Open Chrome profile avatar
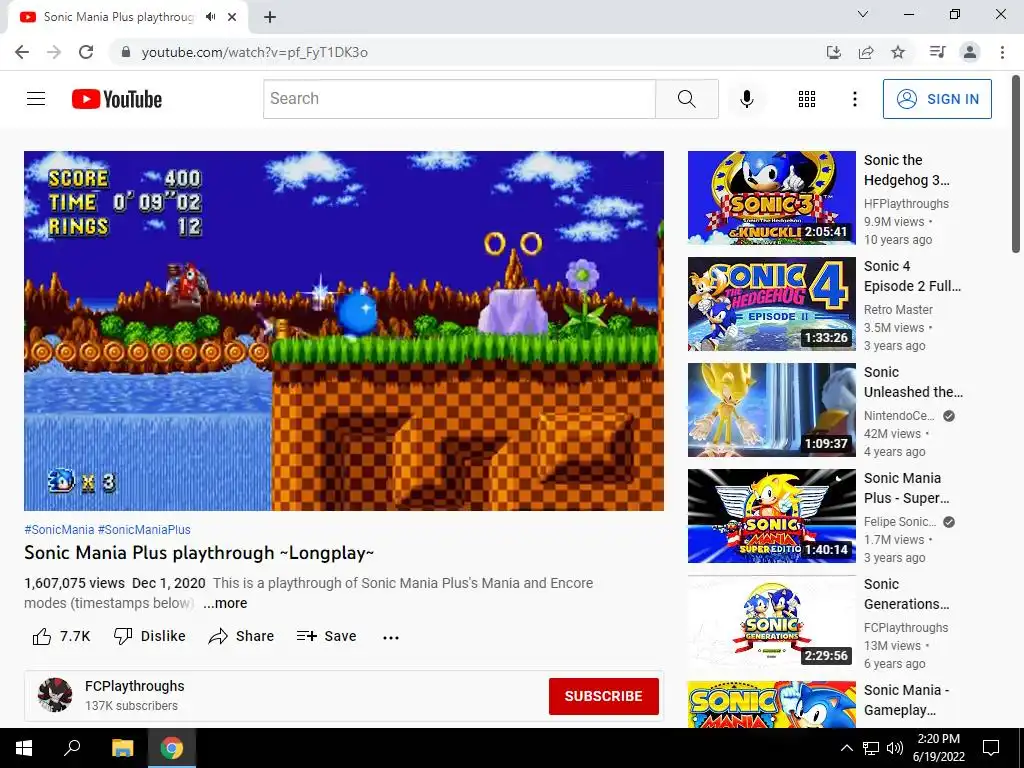Viewport: 1024px width, 768px height. point(970,52)
